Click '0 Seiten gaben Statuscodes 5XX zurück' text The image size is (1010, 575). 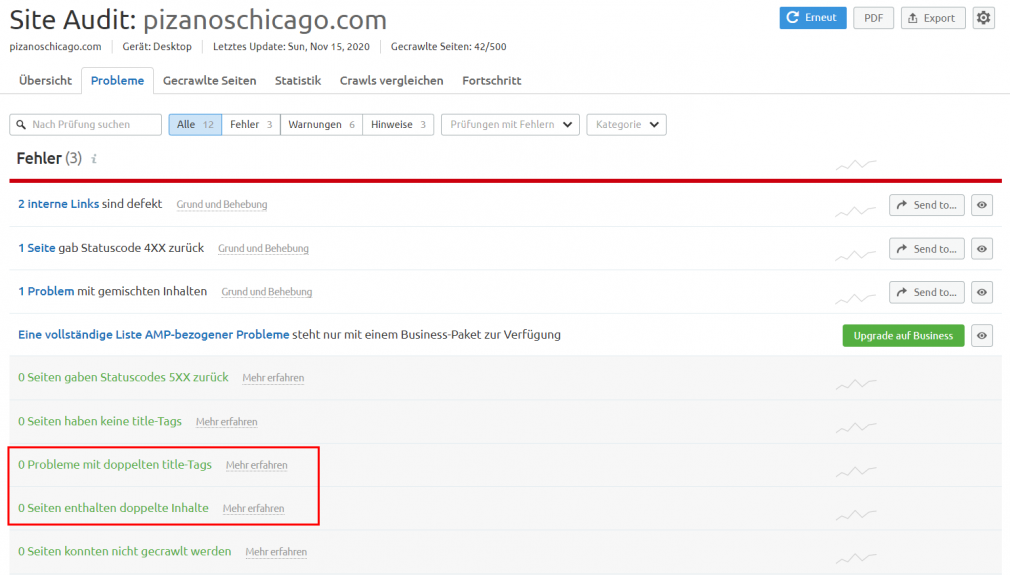(x=123, y=377)
